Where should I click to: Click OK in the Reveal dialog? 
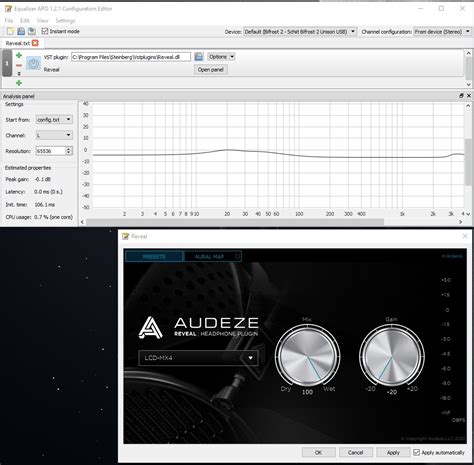(318, 452)
